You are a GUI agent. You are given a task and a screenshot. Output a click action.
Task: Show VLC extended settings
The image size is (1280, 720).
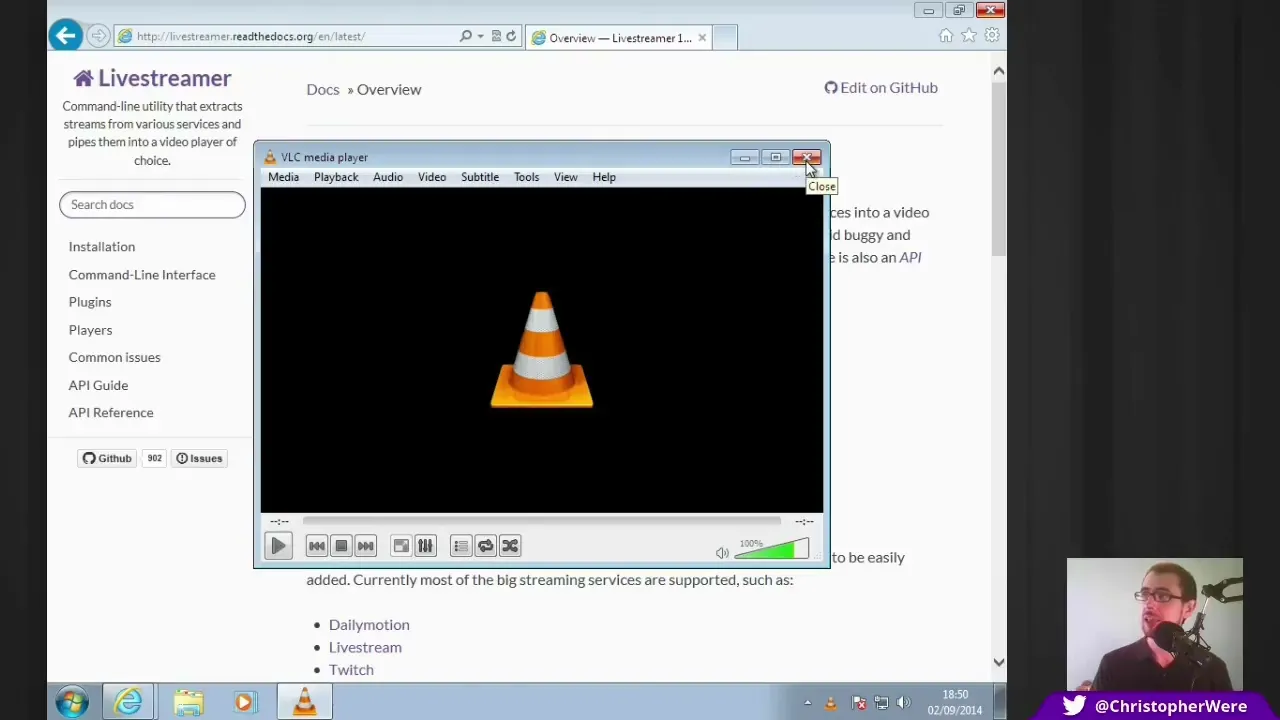[x=425, y=546]
